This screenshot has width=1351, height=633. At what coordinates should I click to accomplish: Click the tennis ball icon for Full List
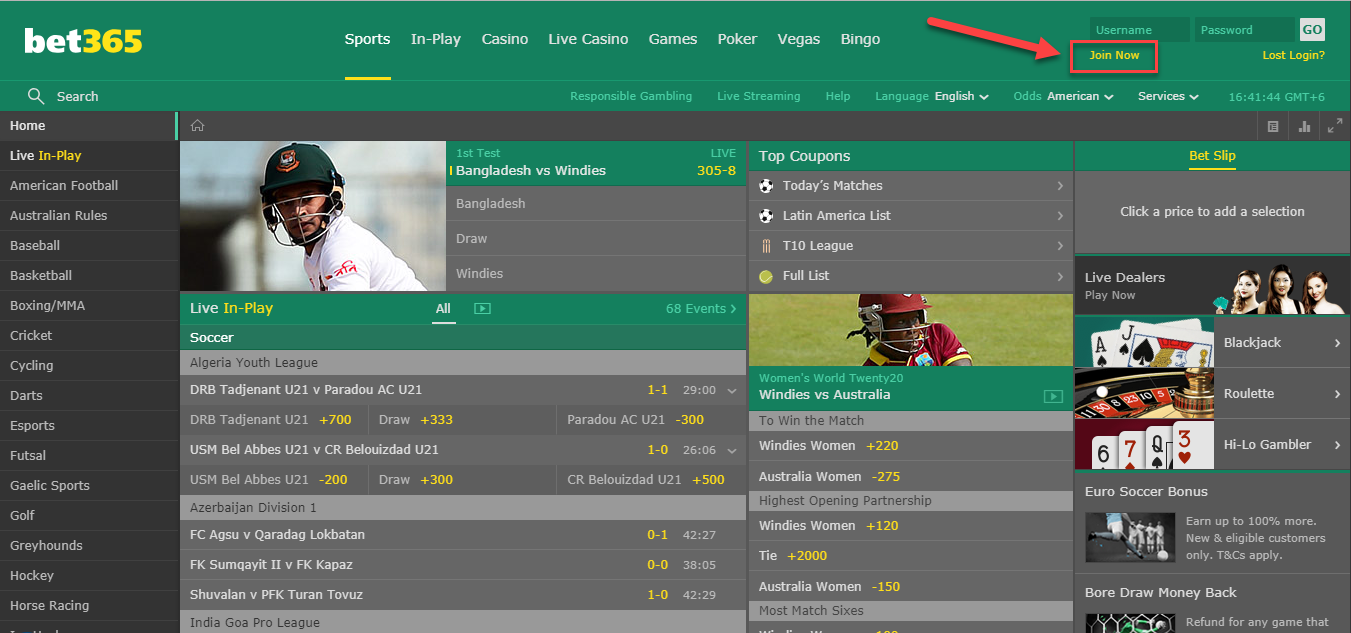click(x=766, y=276)
